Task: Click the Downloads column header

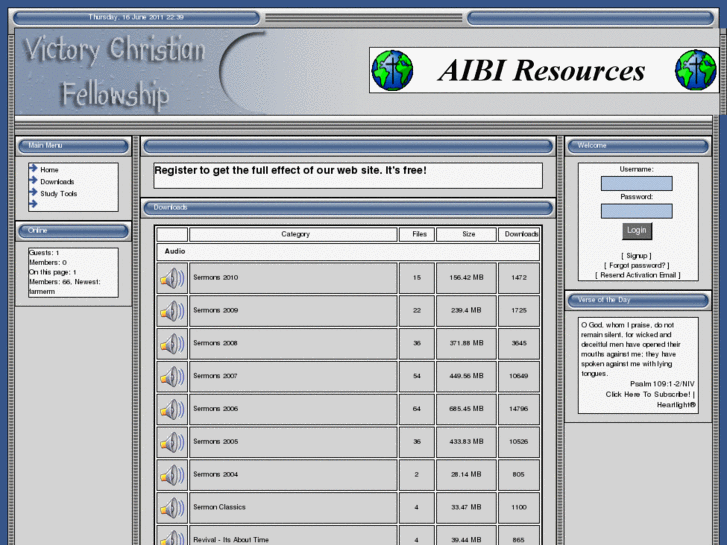Action: pos(521,234)
